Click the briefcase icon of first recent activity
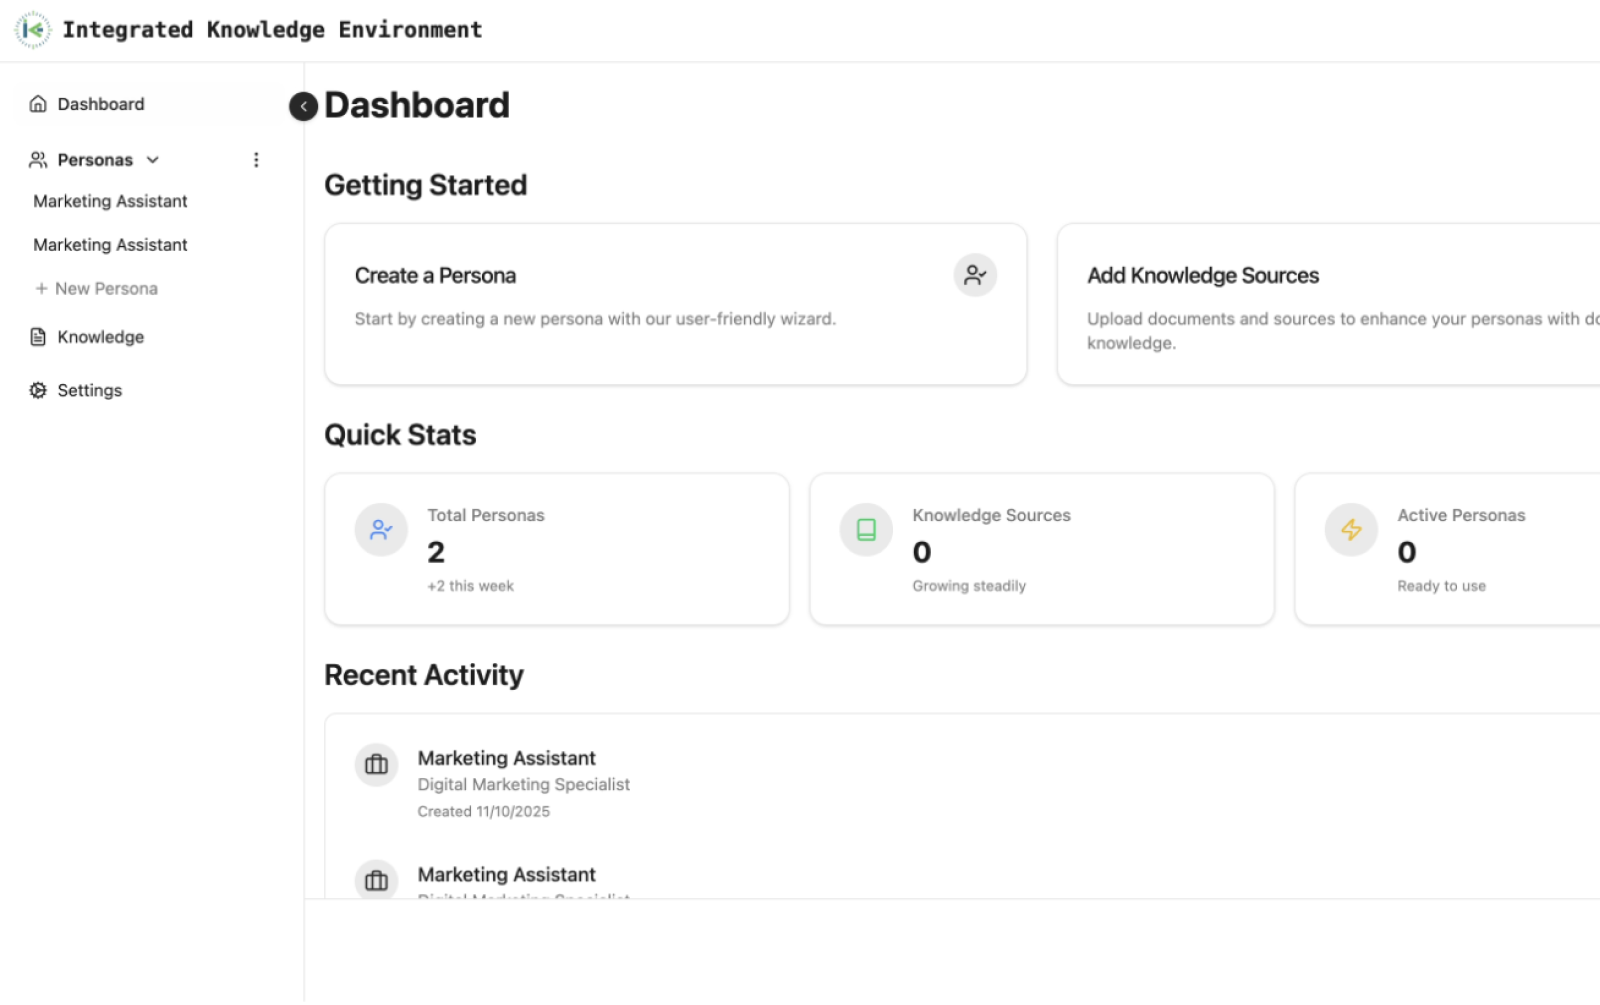 tap(377, 765)
